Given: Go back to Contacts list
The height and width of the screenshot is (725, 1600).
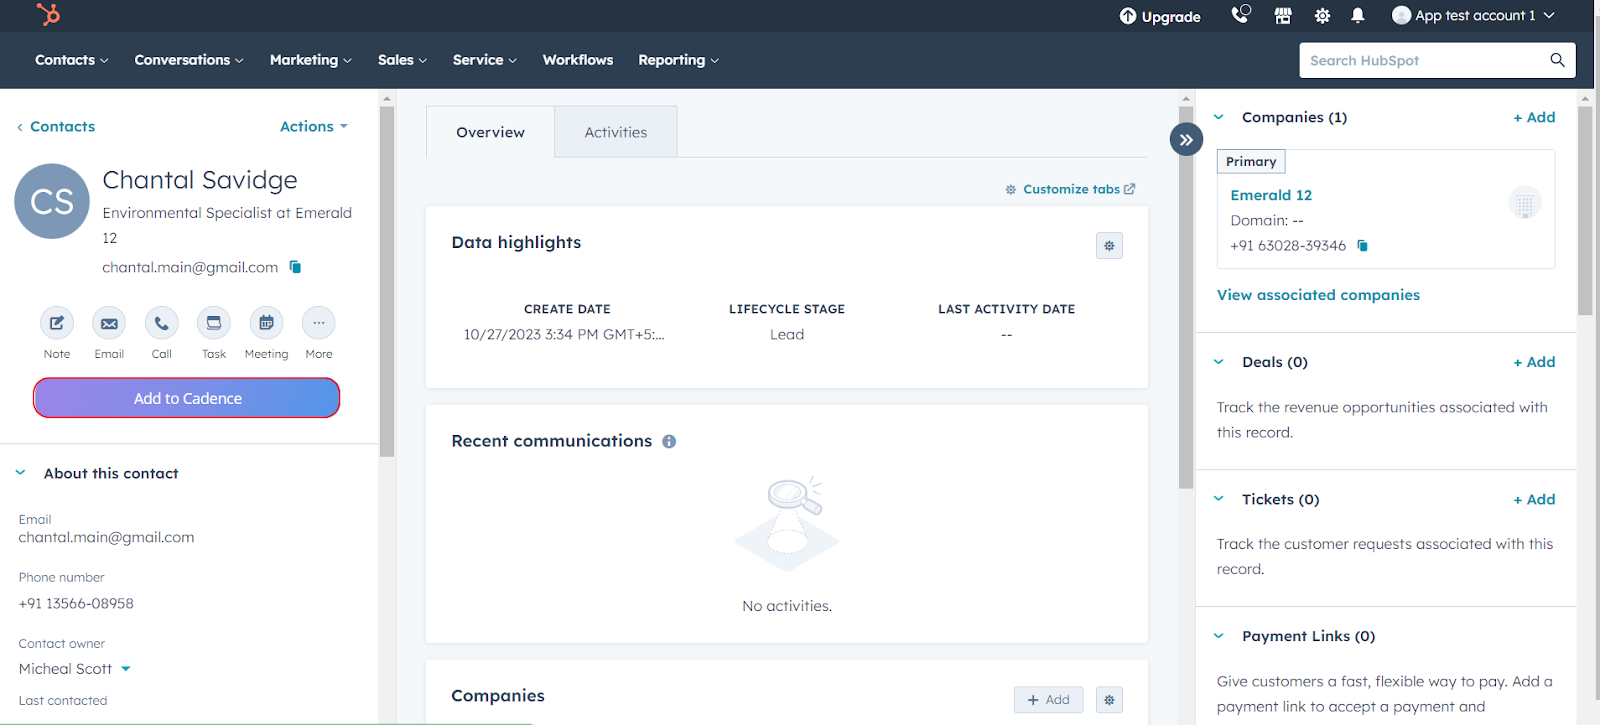Looking at the screenshot, I should pos(56,126).
